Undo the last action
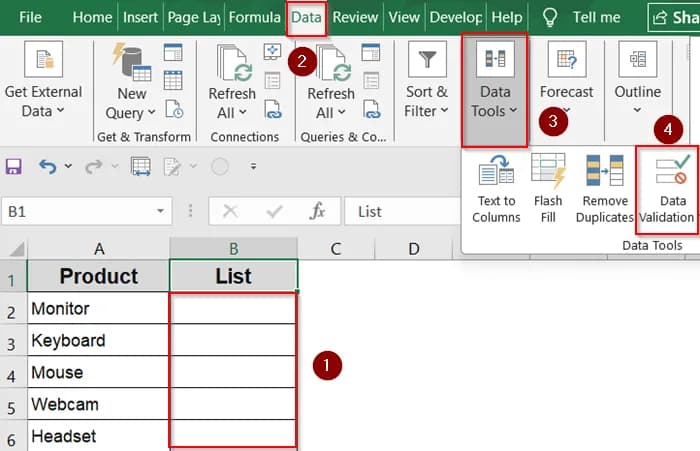The height and width of the screenshot is (451, 700). (47, 167)
